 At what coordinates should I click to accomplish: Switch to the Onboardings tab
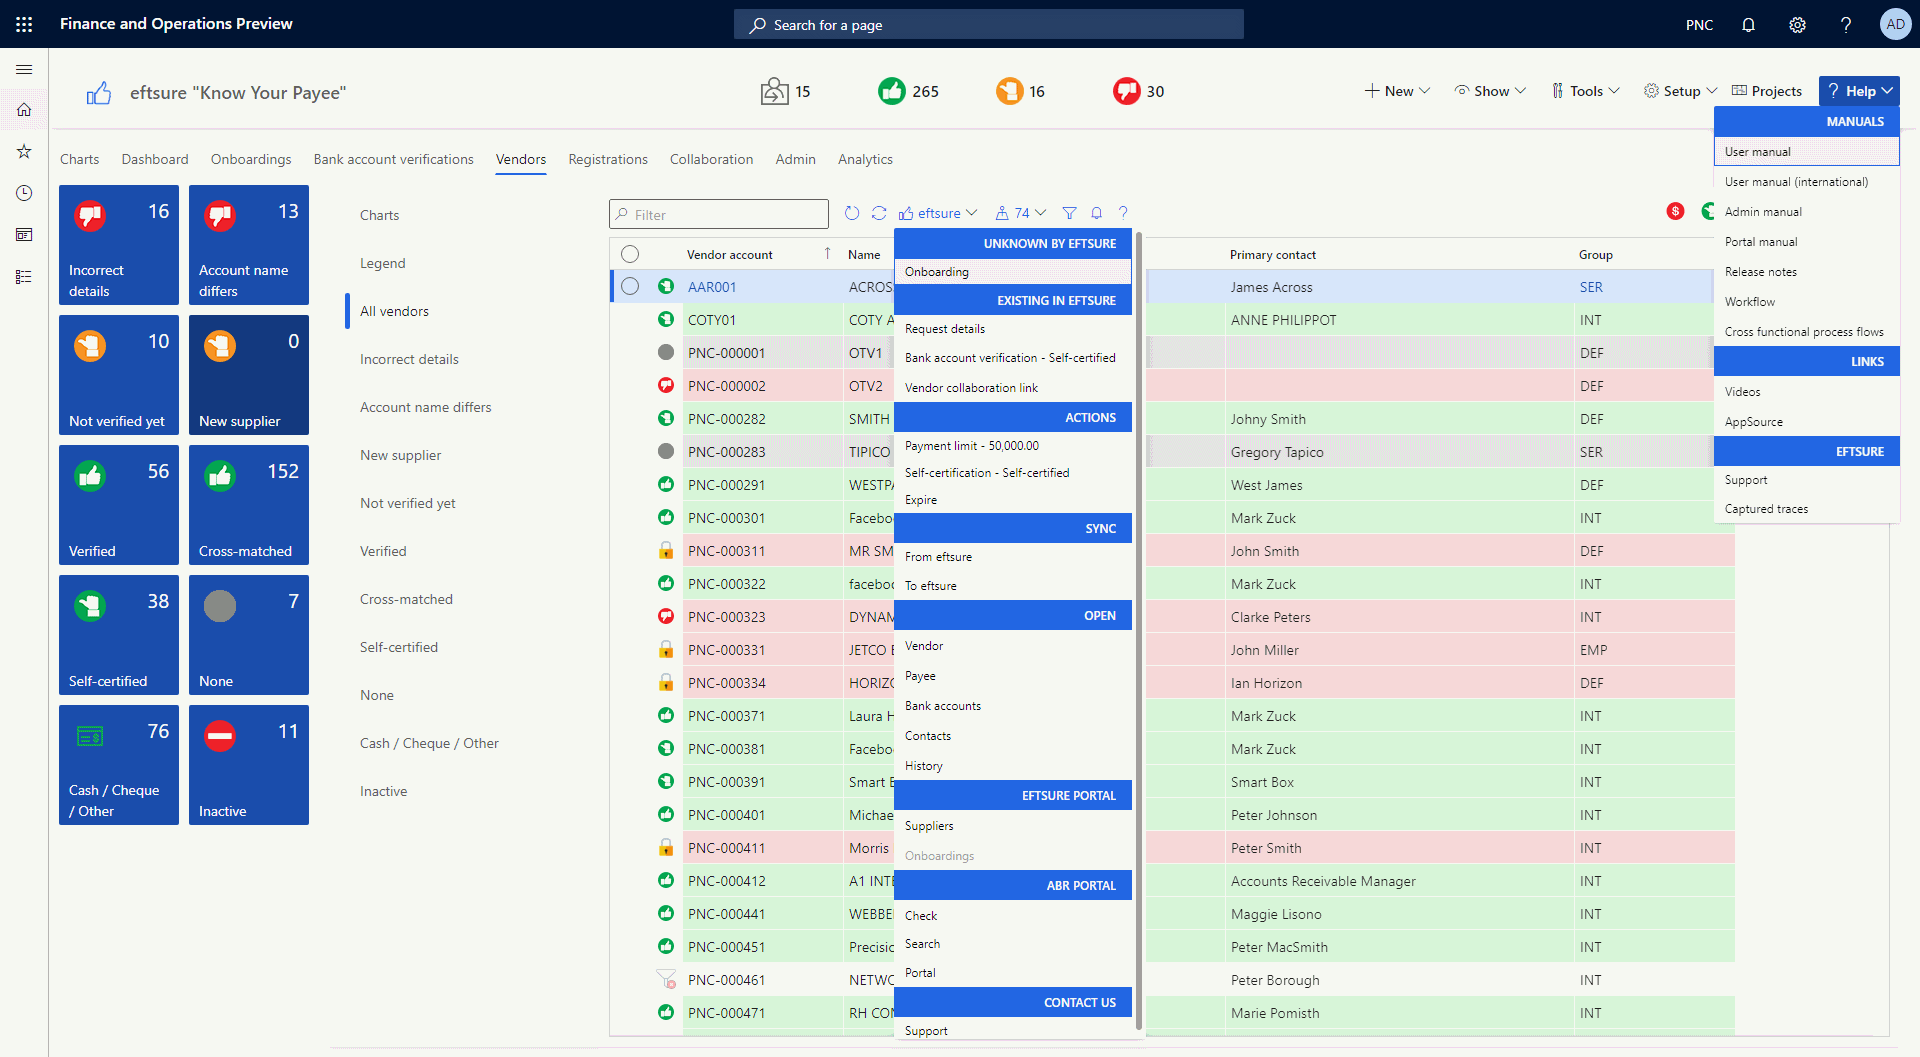251,159
